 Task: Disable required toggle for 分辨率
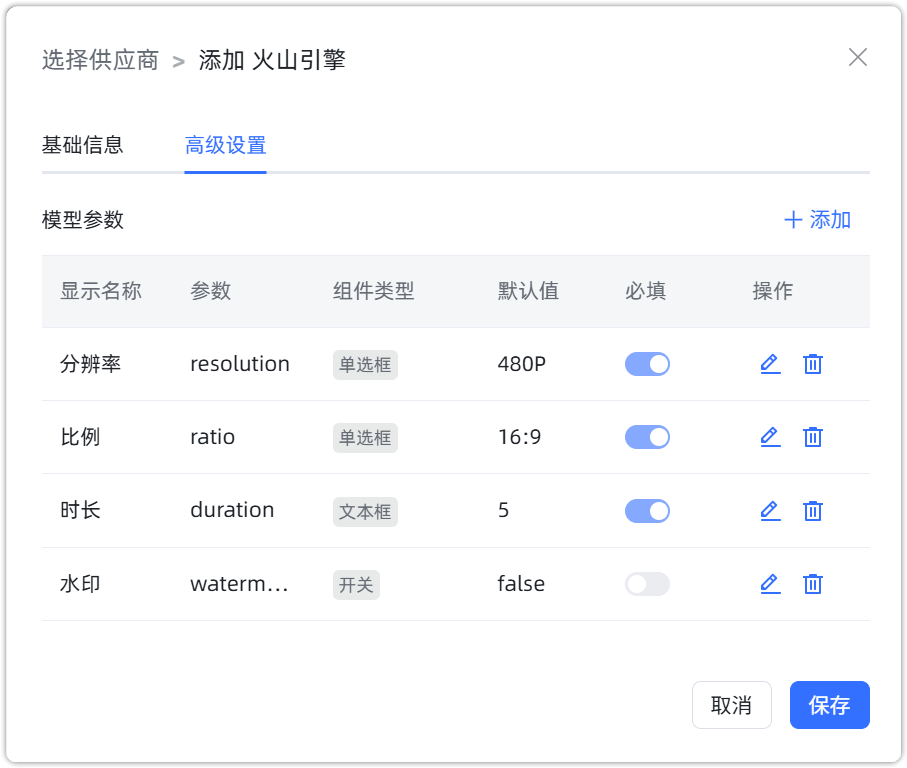(647, 364)
